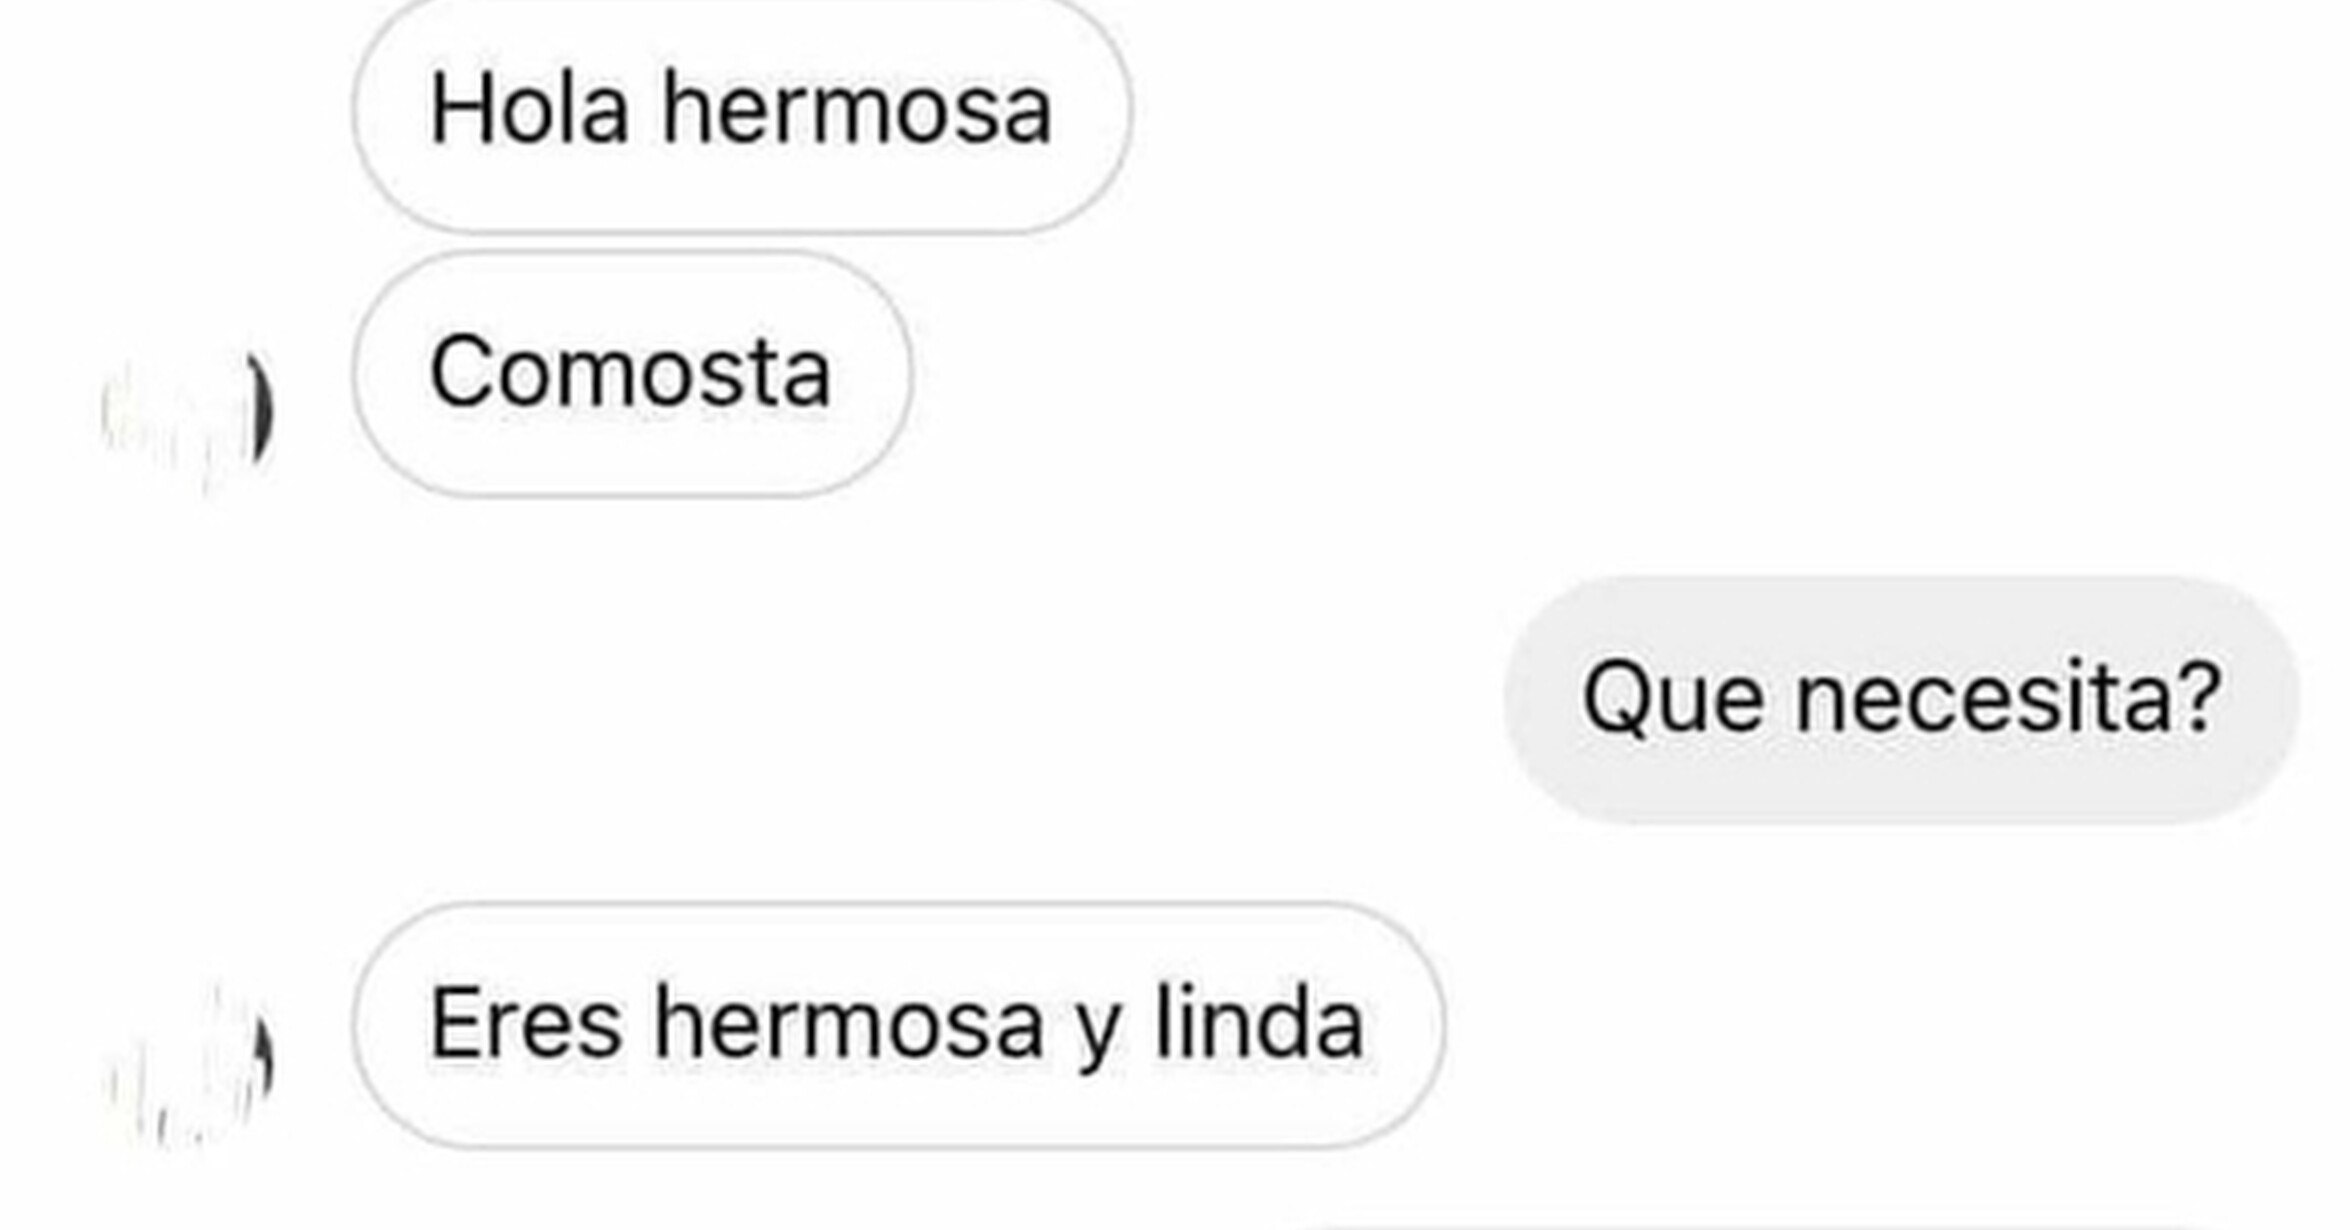Click "hermosa" inside "Eres hermosa y linda"
This screenshot has width=2350, height=1230.
click(x=849, y=1022)
